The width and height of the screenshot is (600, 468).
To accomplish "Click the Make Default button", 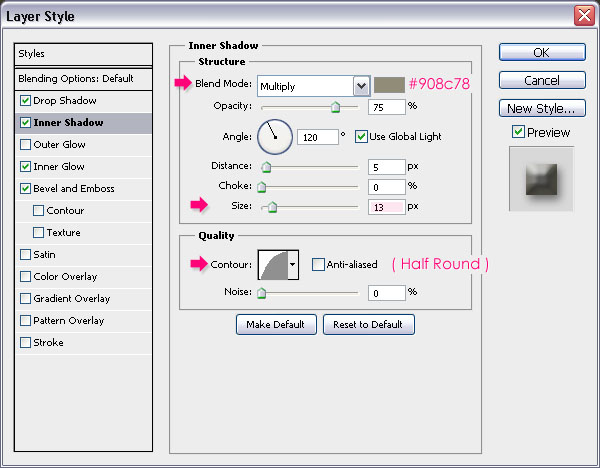I will 277,324.
